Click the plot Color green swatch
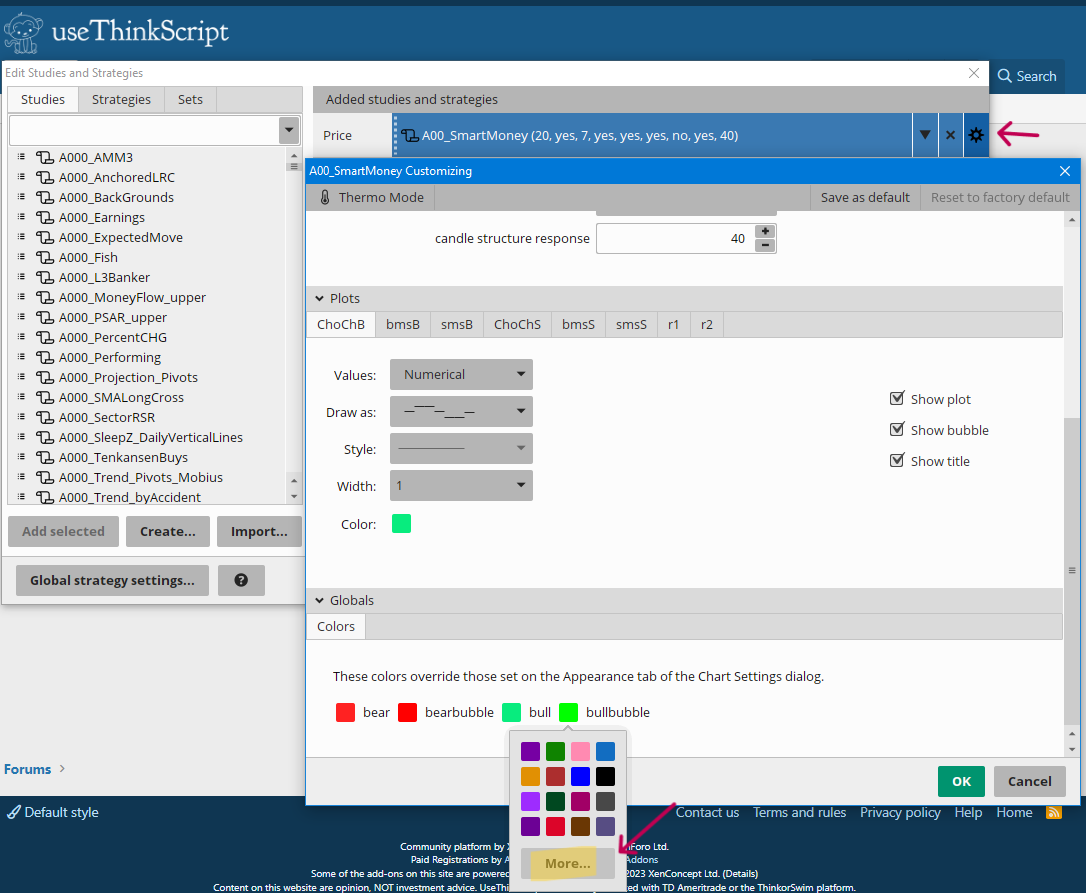 (402, 524)
